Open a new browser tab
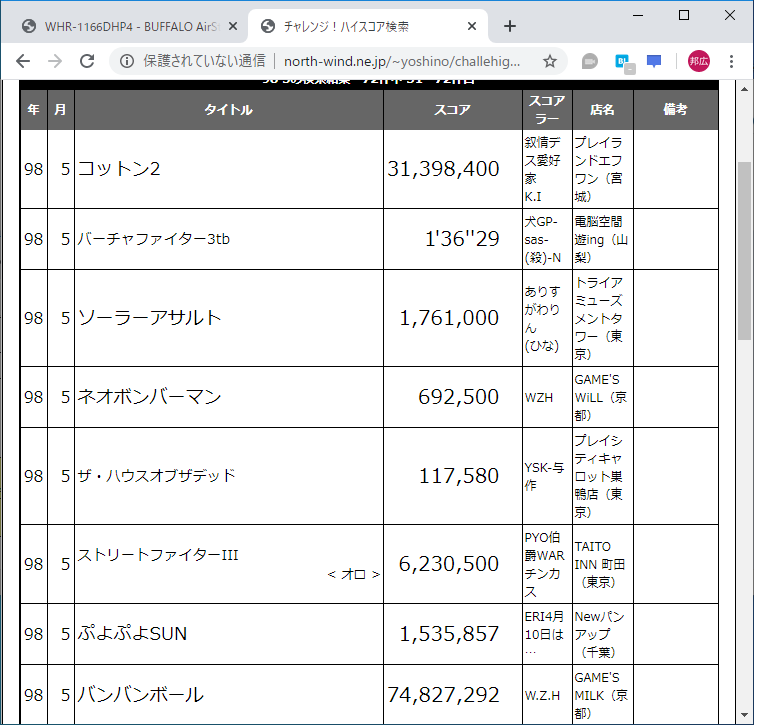Screen dimensions: 780x725 (x=510, y=26)
